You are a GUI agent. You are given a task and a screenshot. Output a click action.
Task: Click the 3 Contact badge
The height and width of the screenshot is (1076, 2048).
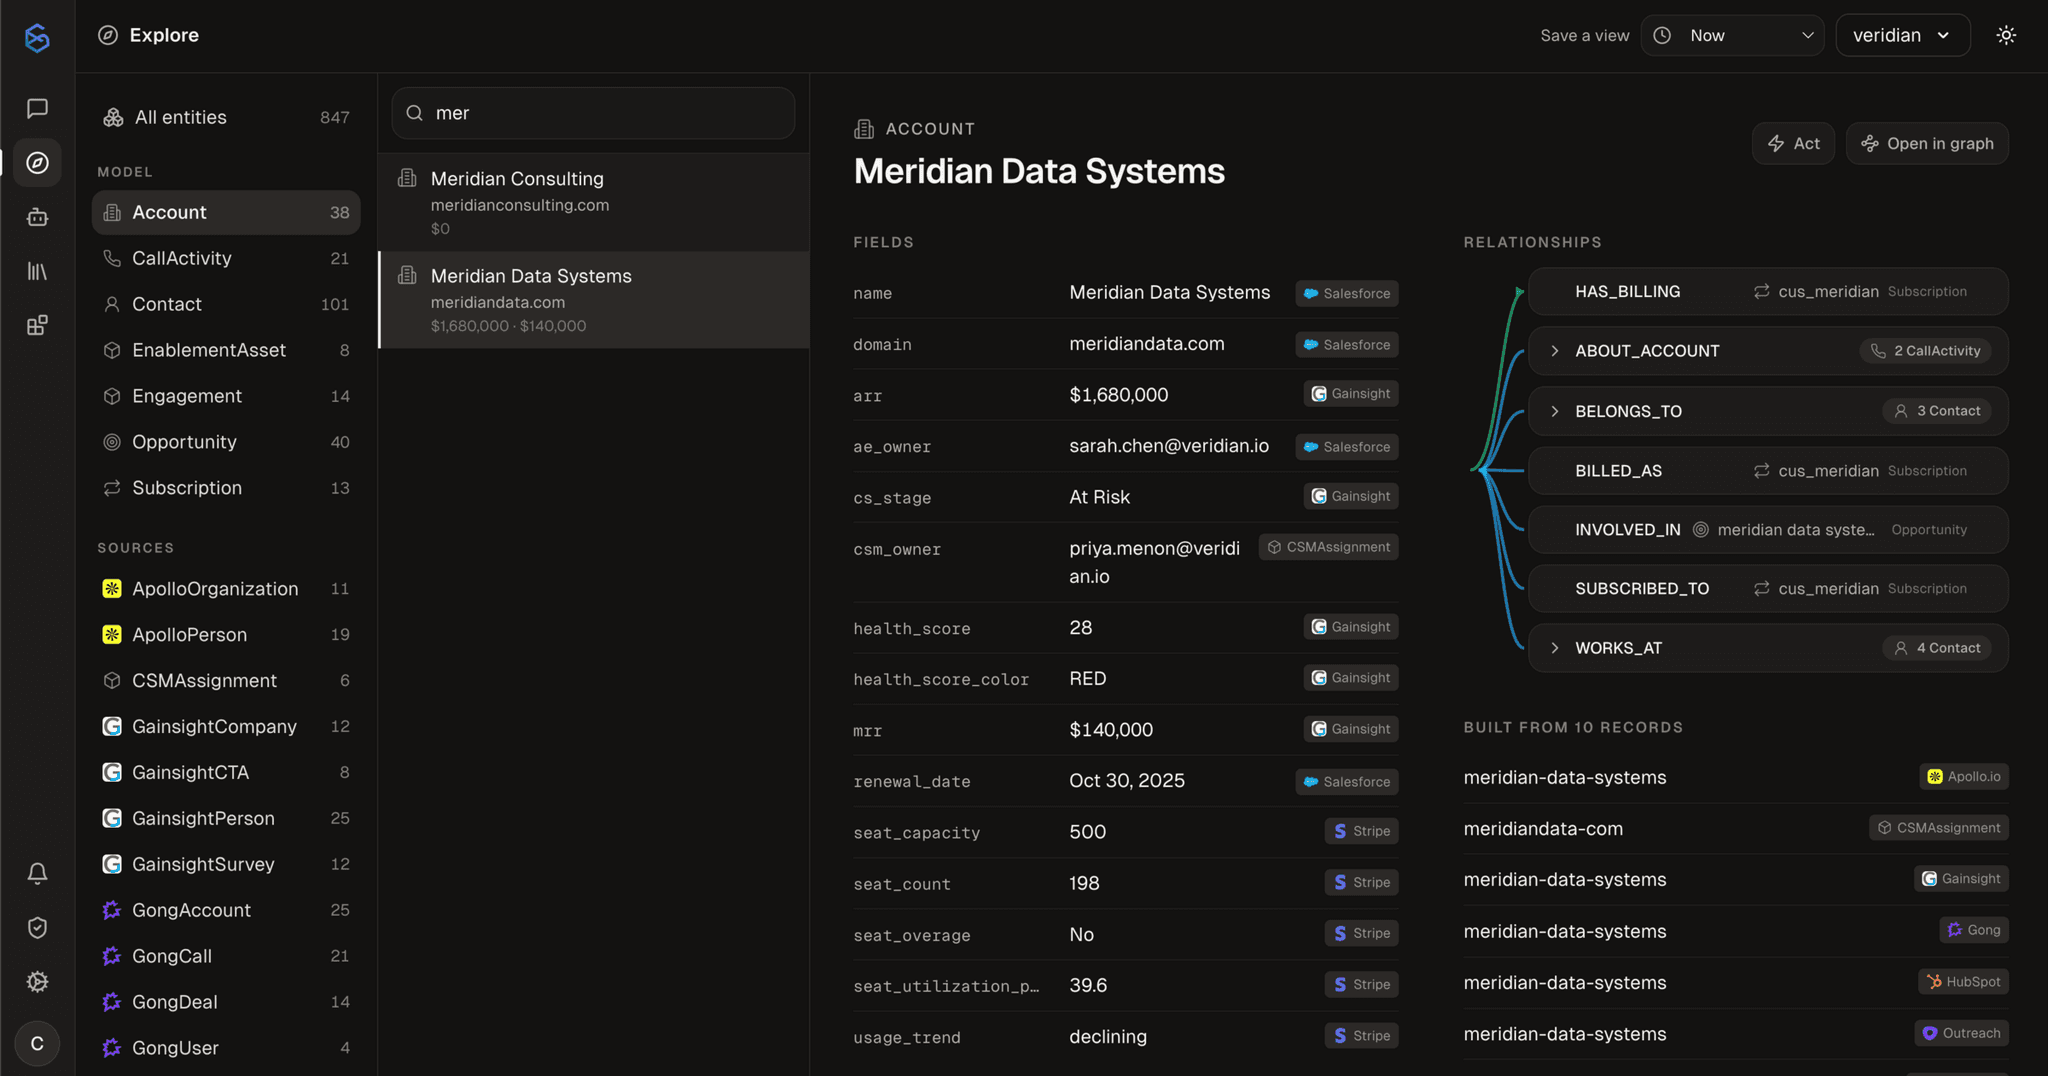tap(1937, 411)
